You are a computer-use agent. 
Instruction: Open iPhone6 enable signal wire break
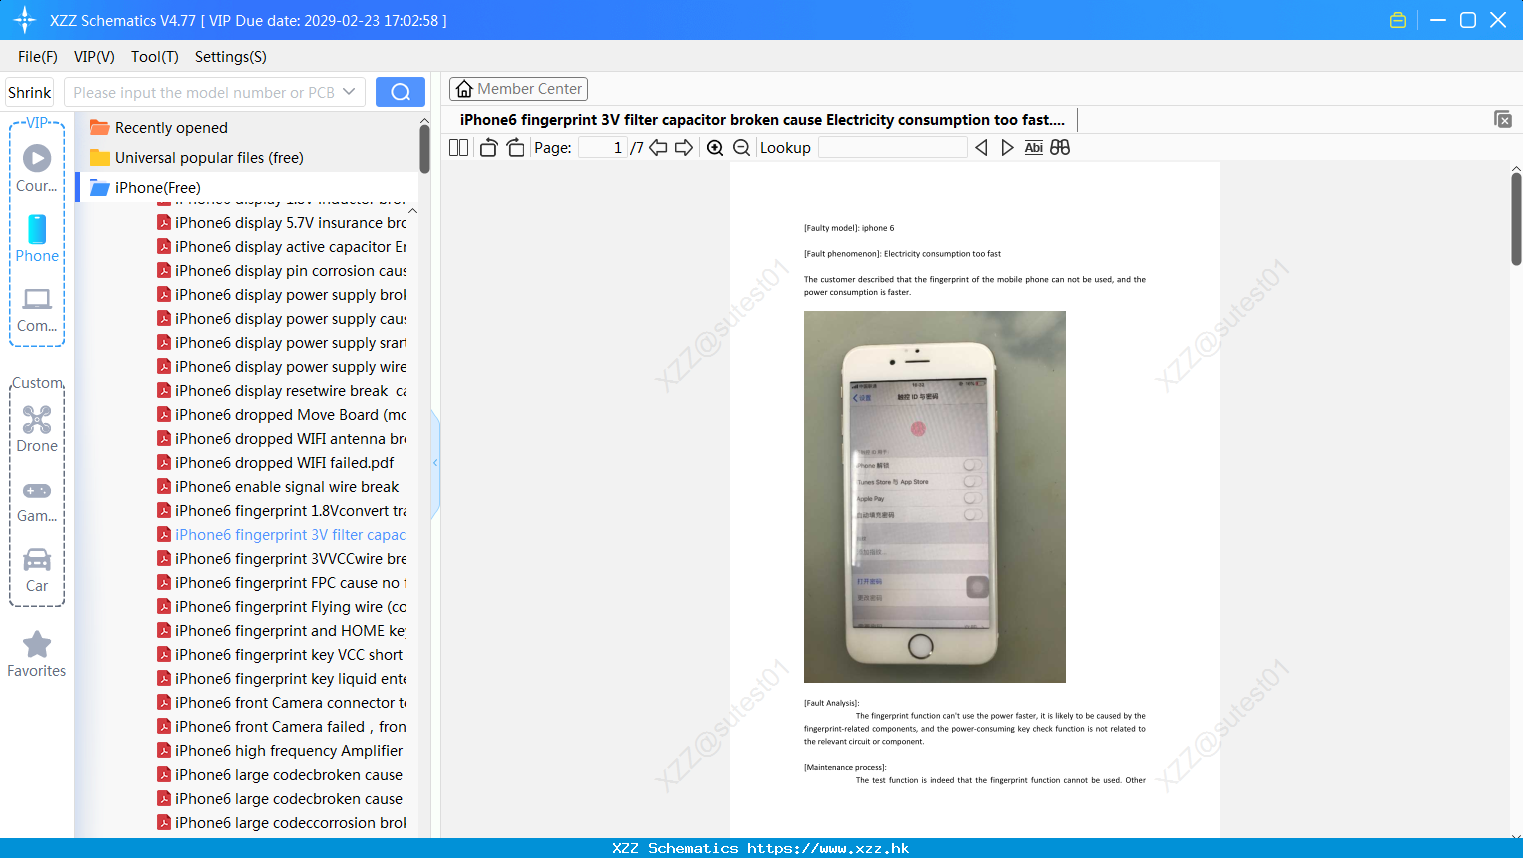(x=279, y=487)
